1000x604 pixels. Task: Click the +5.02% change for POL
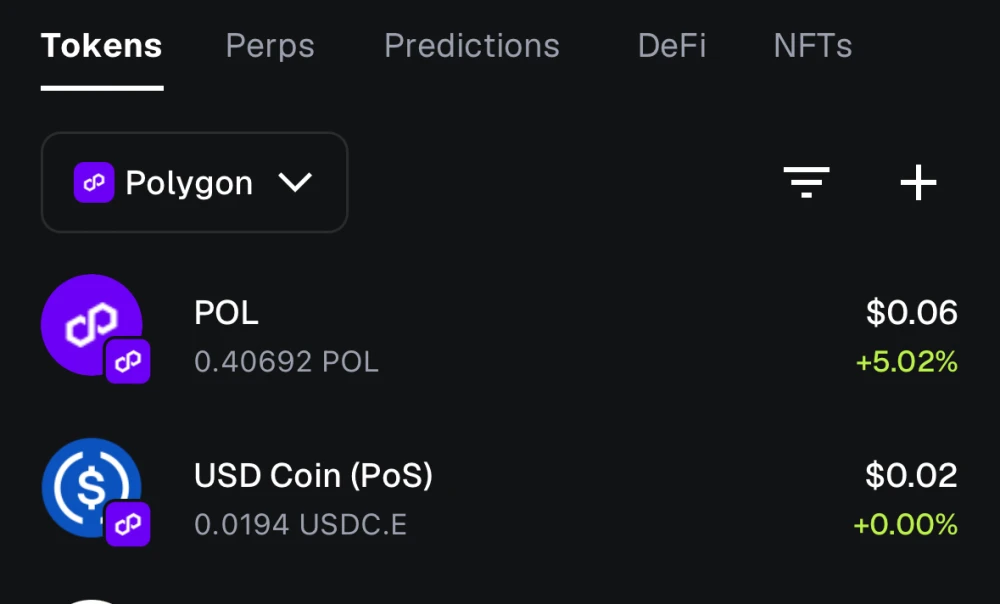coord(906,362)
